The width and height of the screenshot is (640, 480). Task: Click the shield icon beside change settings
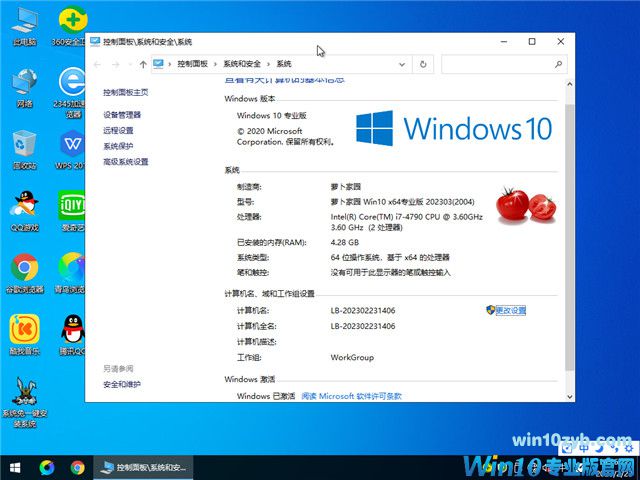point(490,310)
